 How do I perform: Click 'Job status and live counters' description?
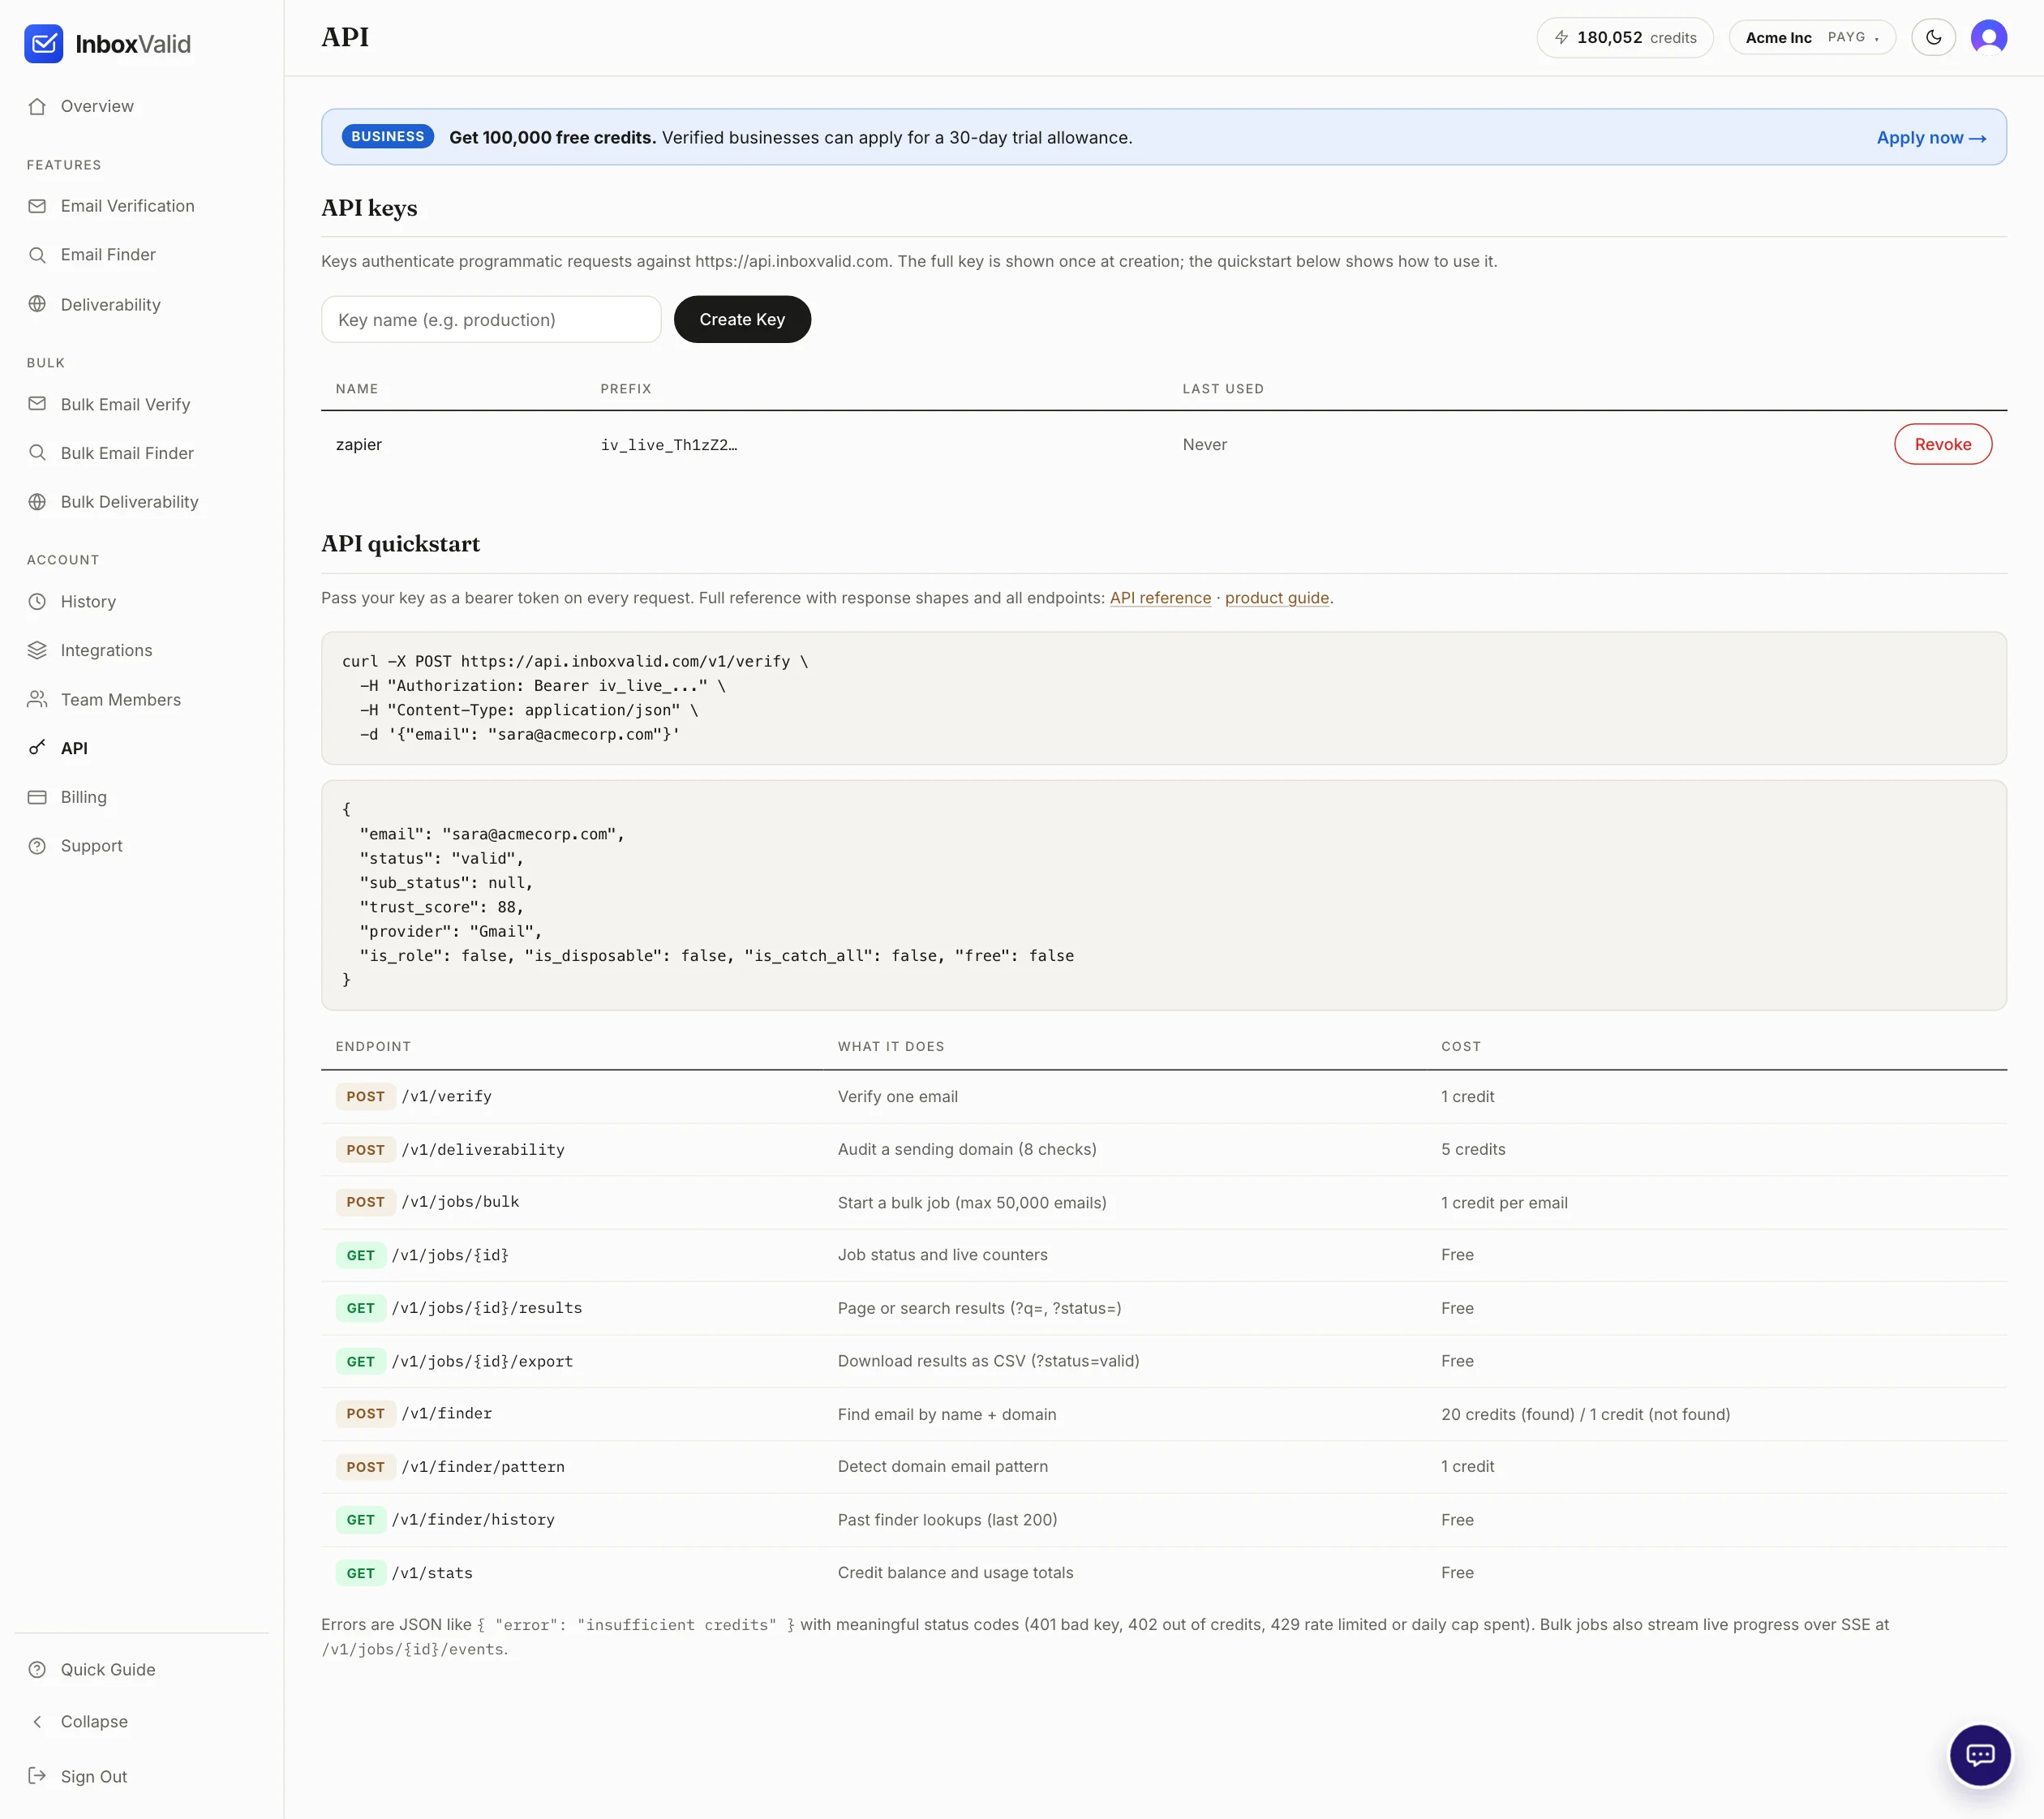coord(942,1255)
